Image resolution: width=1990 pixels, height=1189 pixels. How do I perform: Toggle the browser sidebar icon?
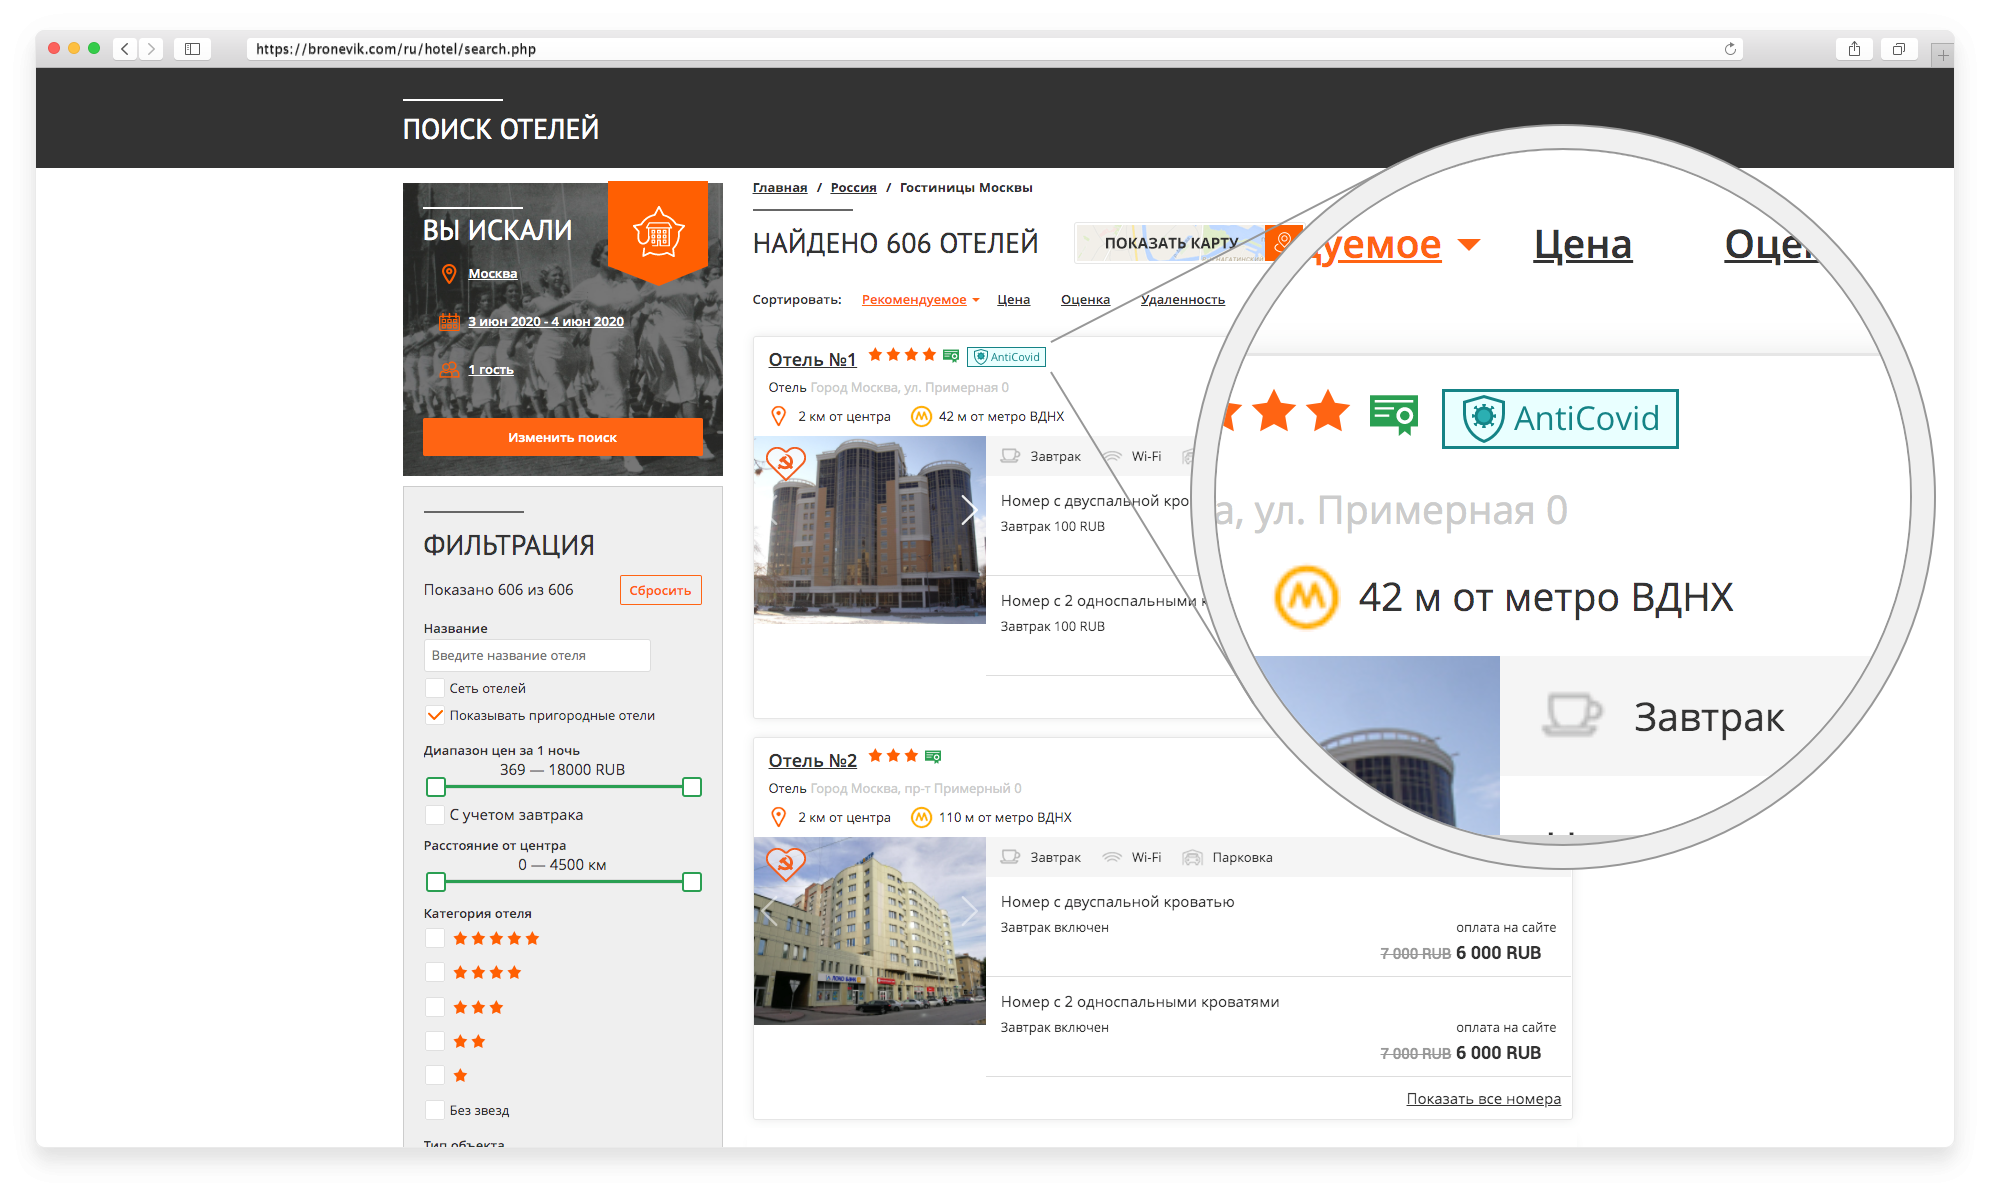[x=192, y=49]
